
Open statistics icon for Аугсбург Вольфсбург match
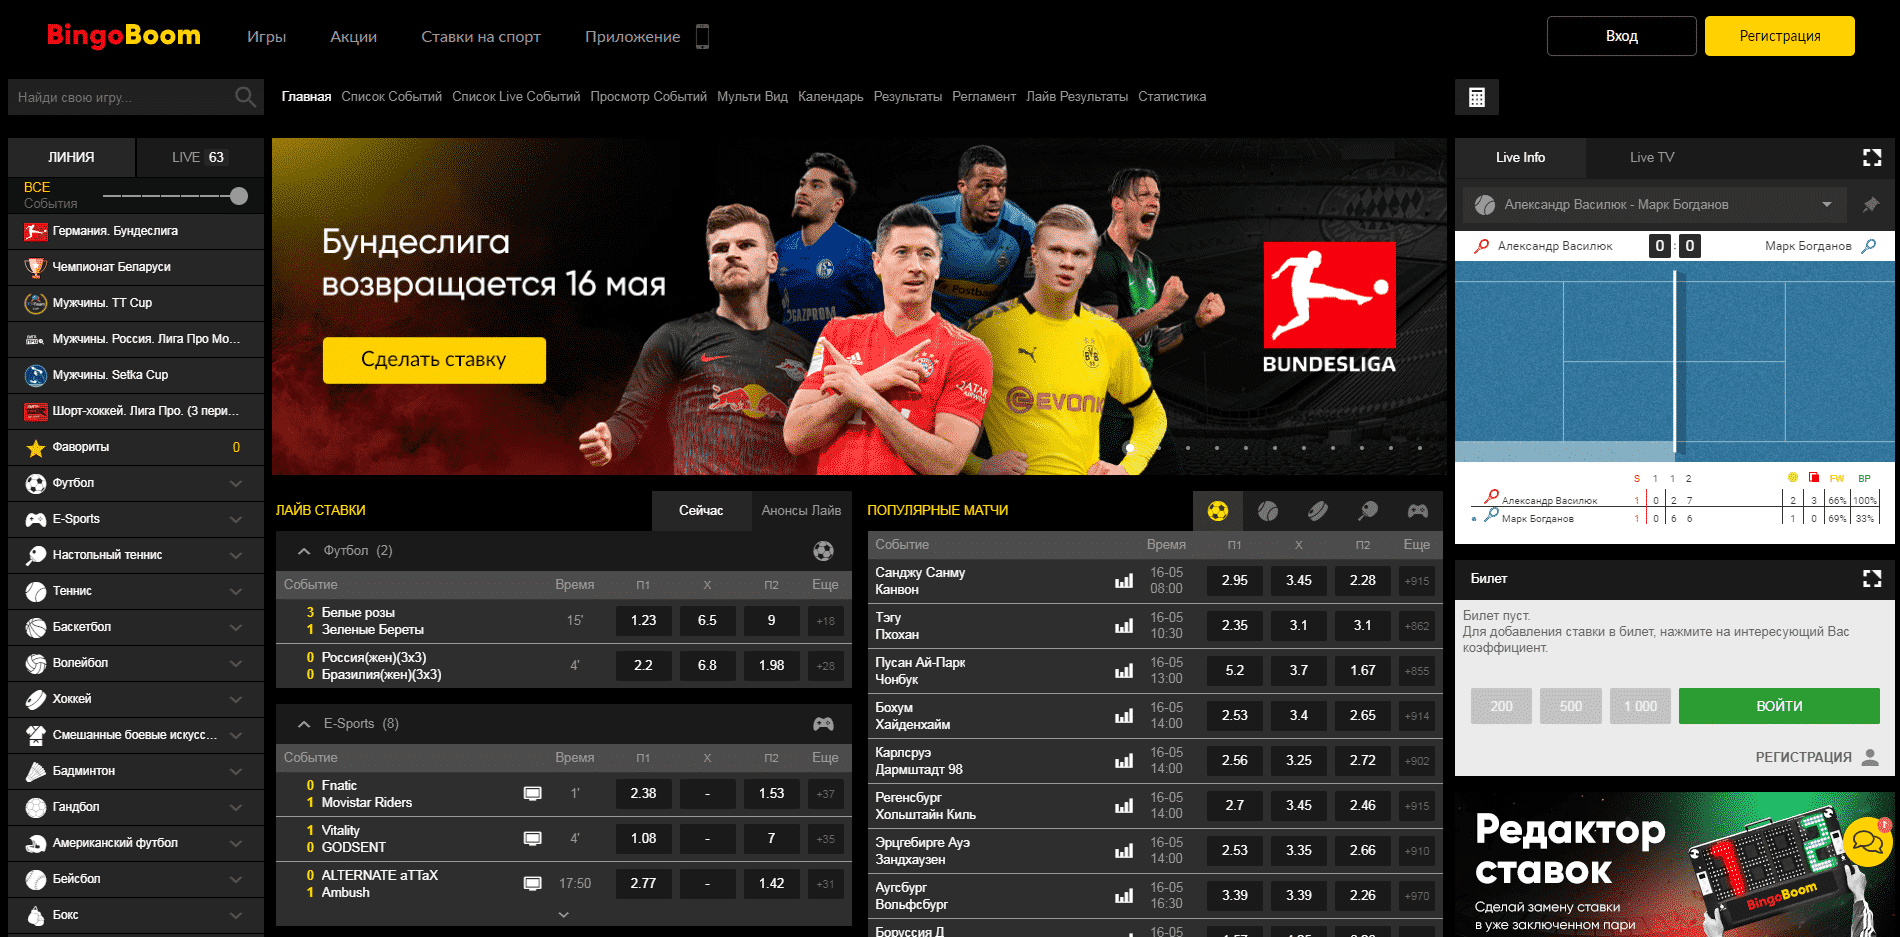click(1124, 896)
